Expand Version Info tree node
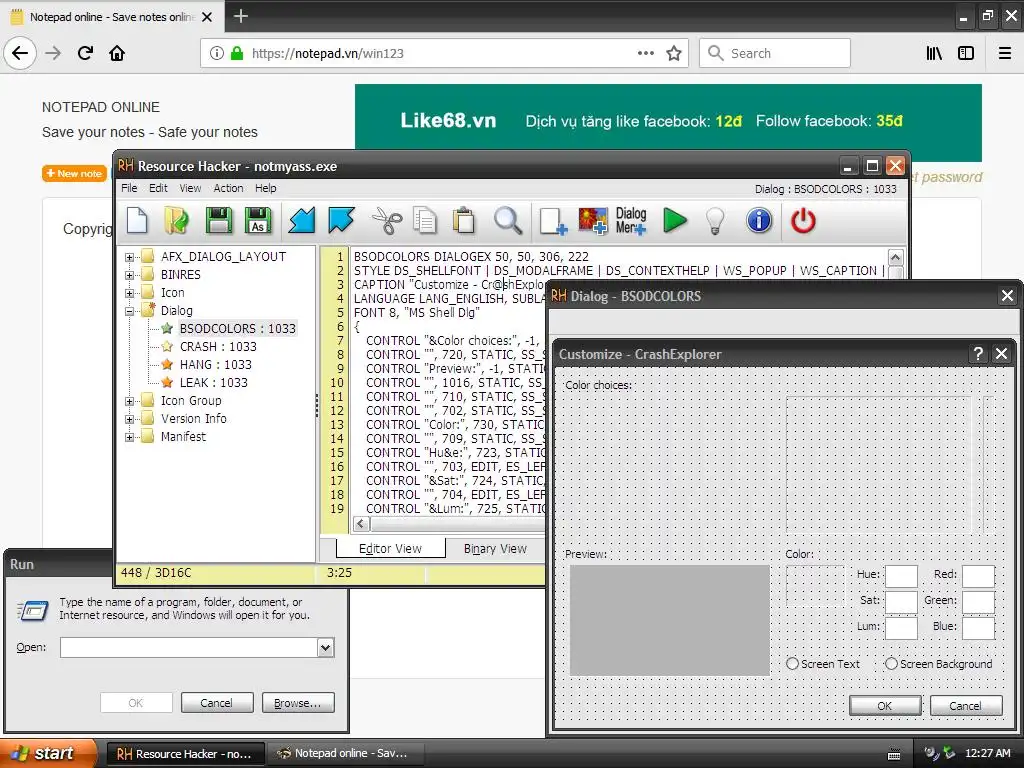The width and height of the screenshot is (1024, 768). pos(129,419)
